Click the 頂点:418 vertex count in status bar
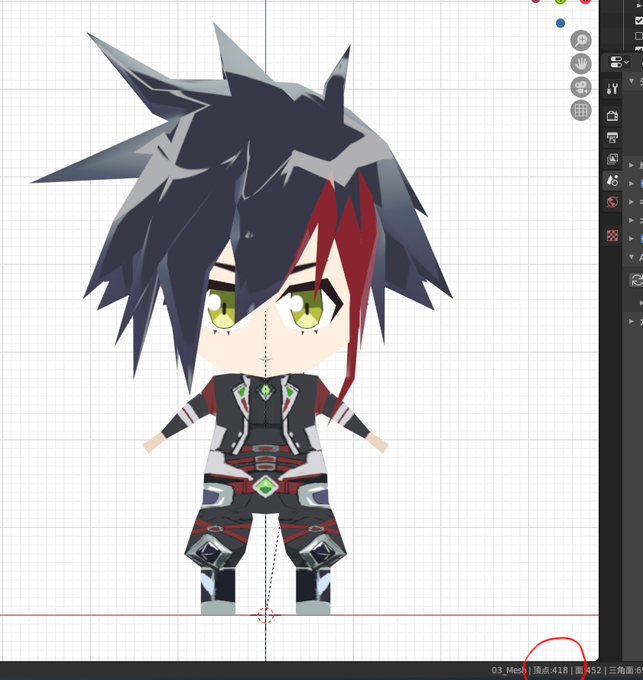 pos(550,670)
